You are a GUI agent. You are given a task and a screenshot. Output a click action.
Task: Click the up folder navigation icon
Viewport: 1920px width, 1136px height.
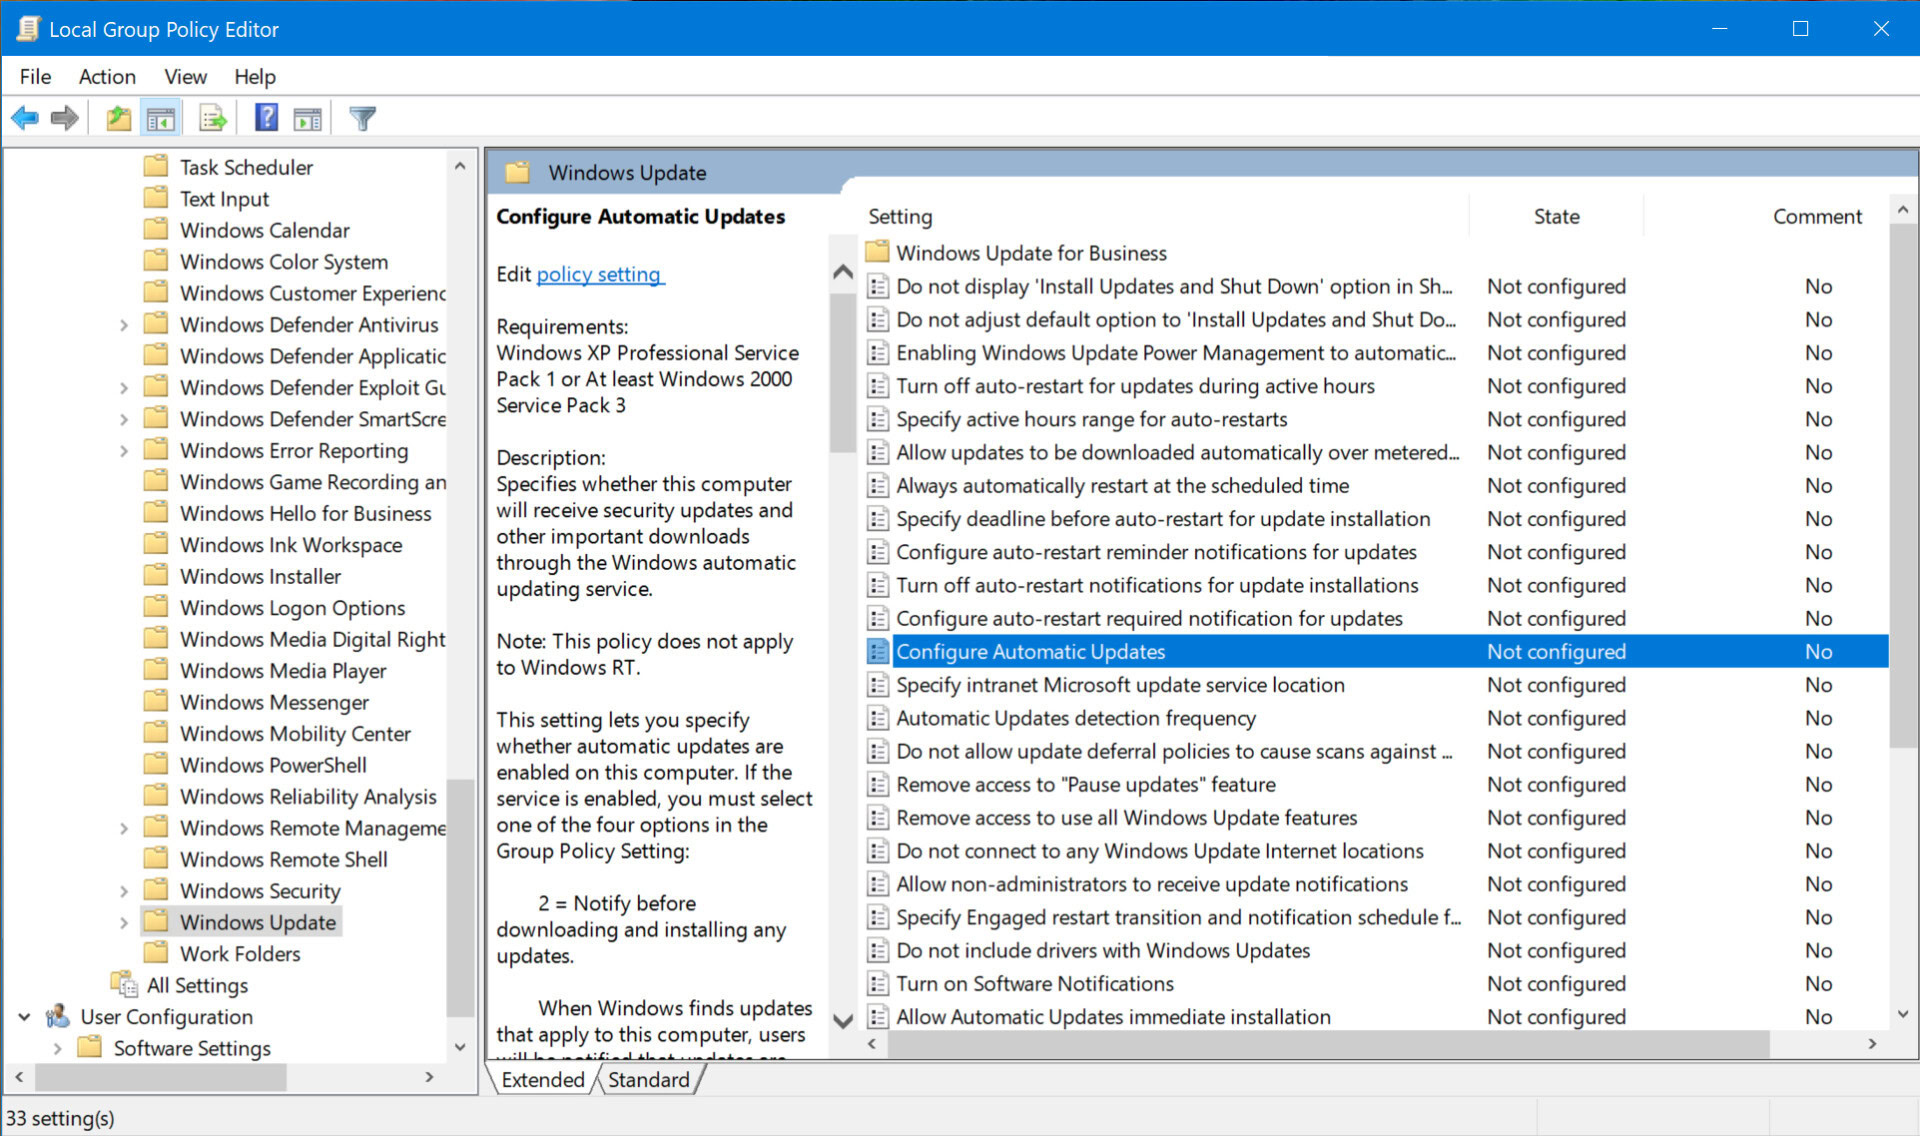tap(118, 119)
